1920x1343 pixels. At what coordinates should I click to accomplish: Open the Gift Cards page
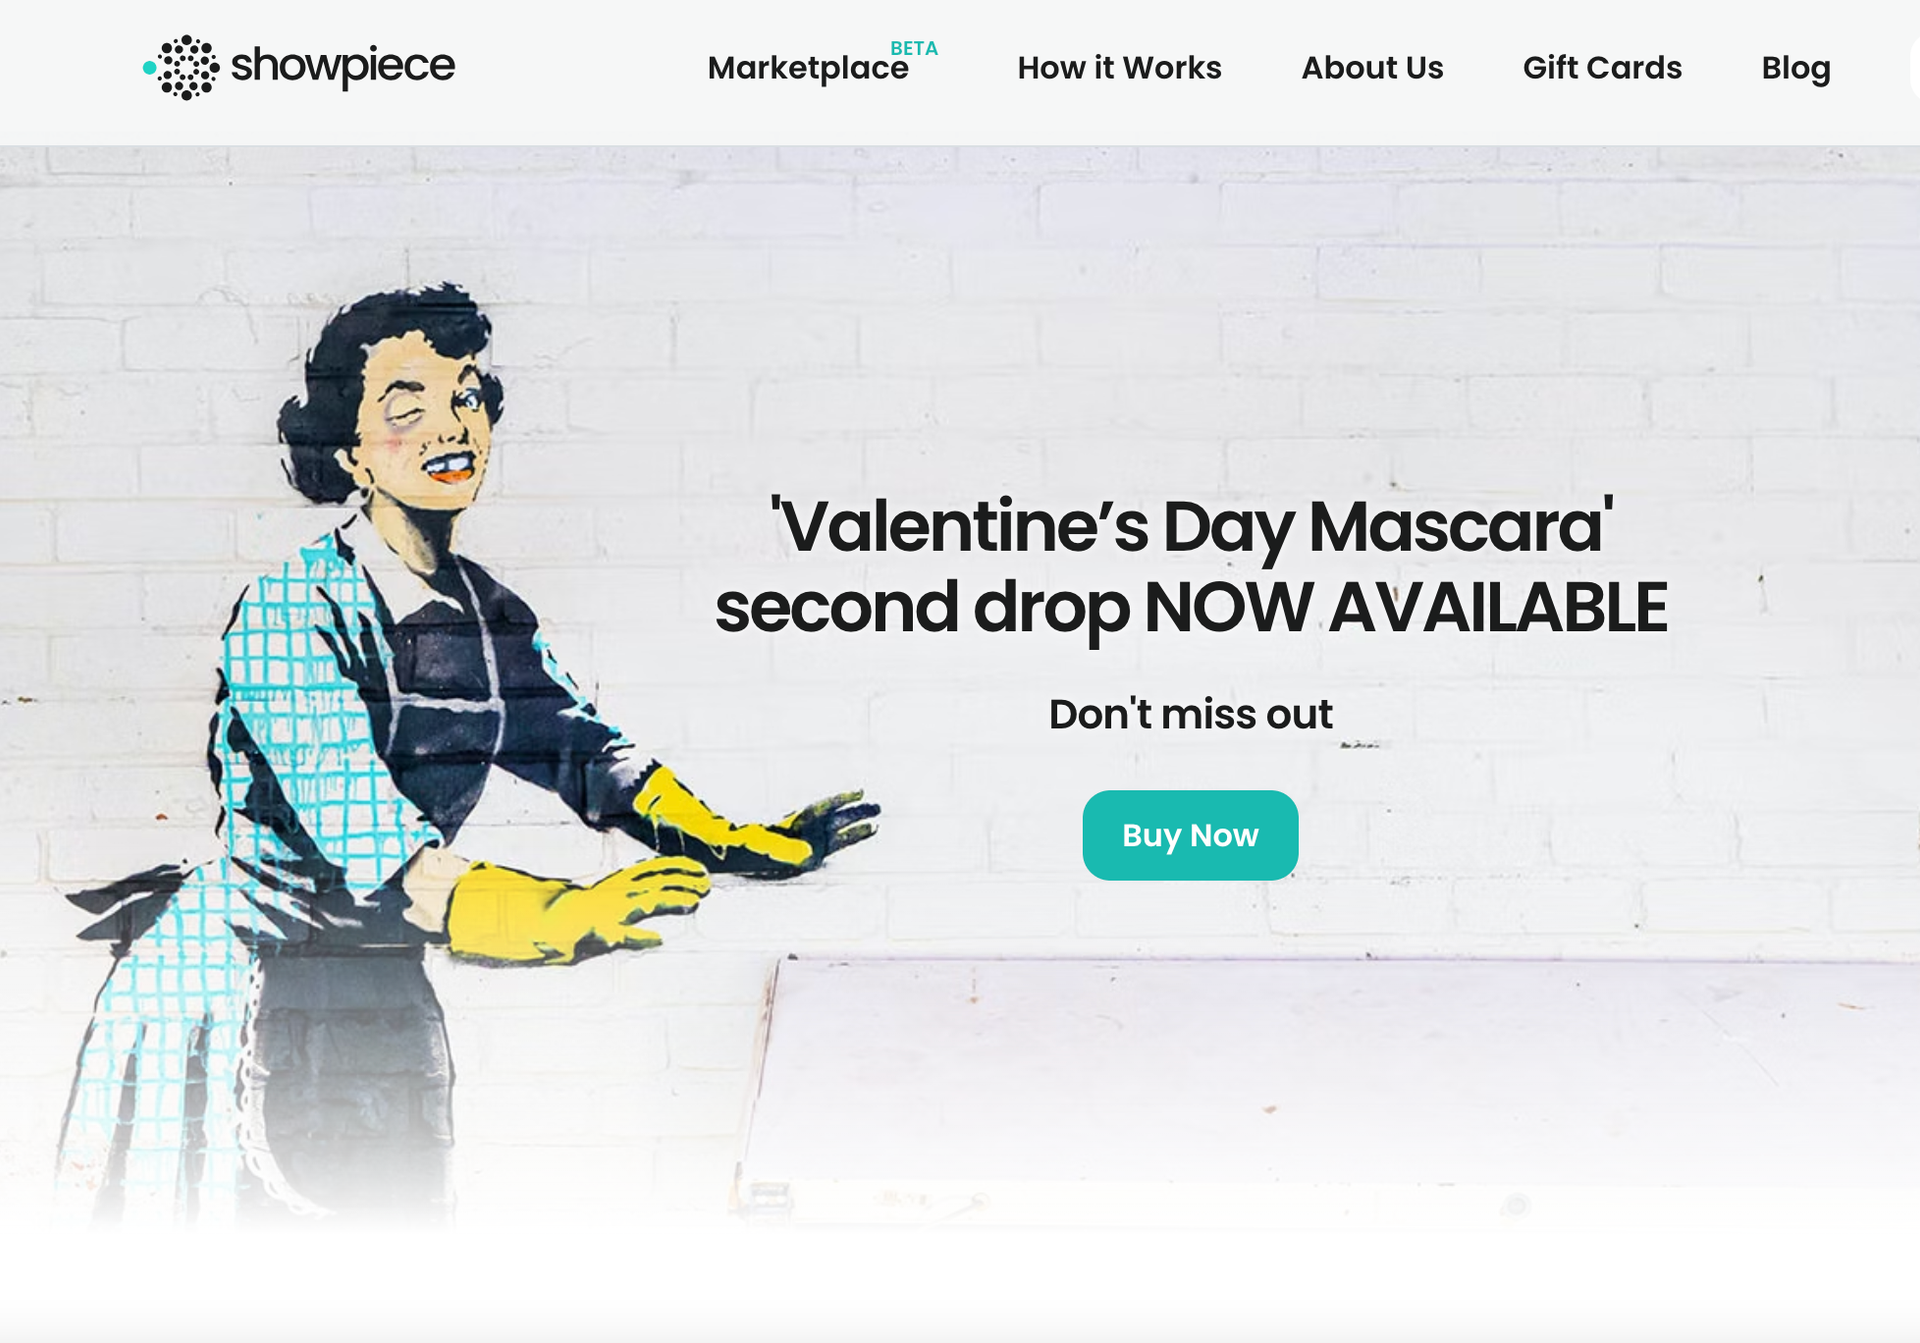(1602, 68)
